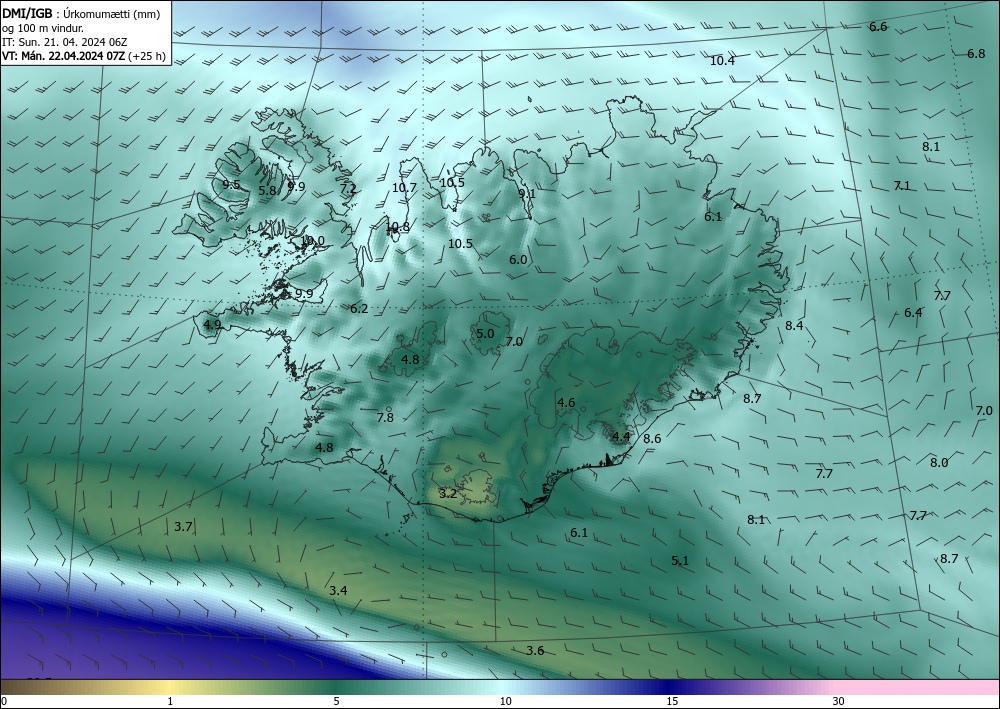
Task: Click the 'DMI/IGB : Úrkomumætti (mm)' title line
Action: pyautogui.click(x=81, y=14)
